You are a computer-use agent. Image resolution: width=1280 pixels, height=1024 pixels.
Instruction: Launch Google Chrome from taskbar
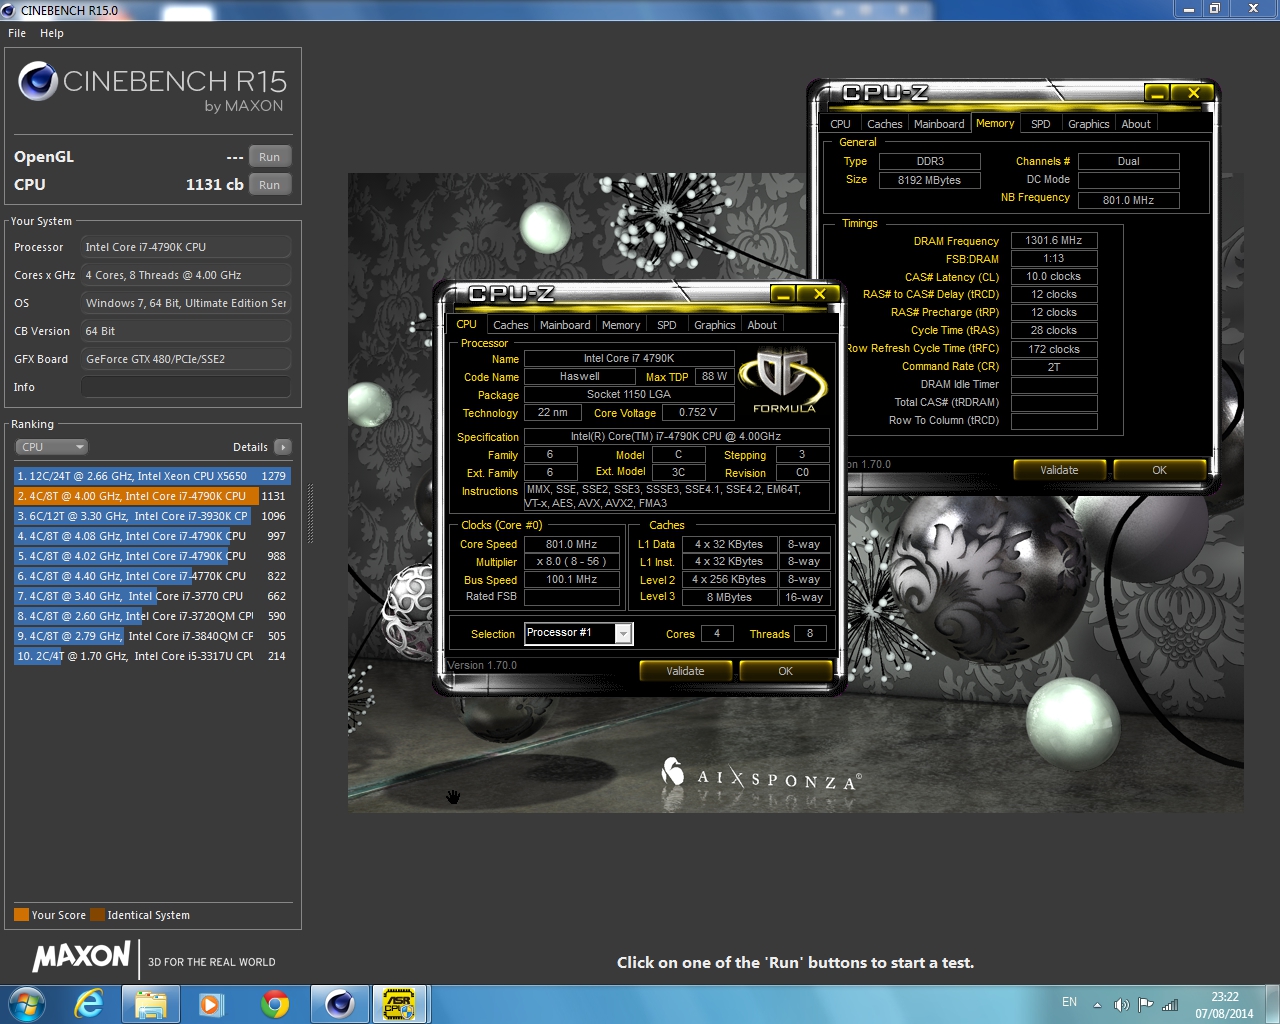coord(275,1004)
